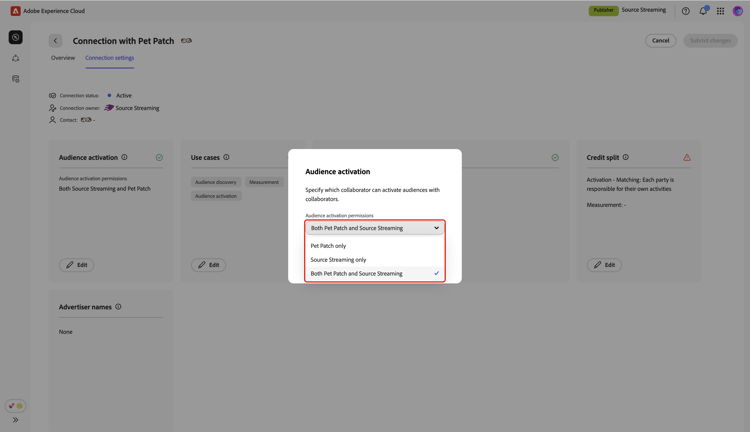Click the contact person icon
The image size is (750, 432).
click(53, 120)
